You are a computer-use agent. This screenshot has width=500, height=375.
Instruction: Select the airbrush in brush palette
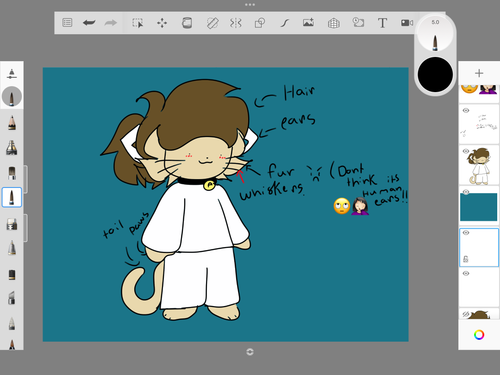[12, 147]
